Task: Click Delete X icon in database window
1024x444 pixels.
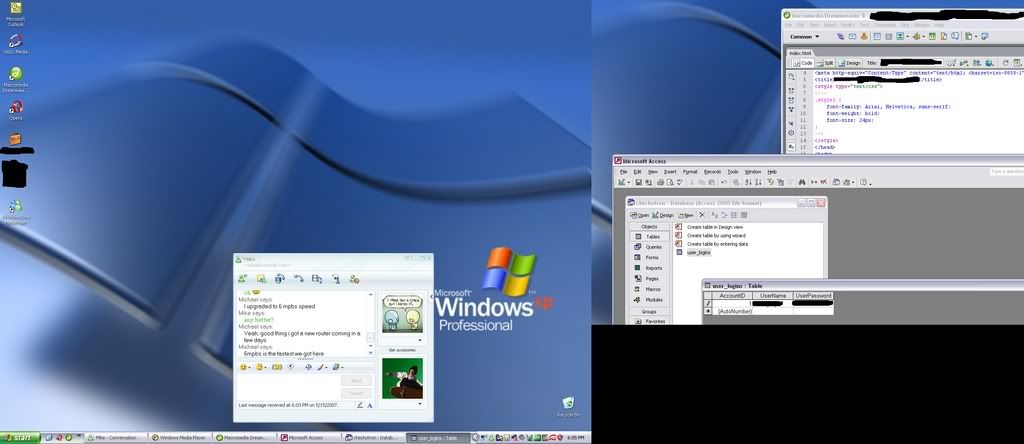Action: (702, 215)
